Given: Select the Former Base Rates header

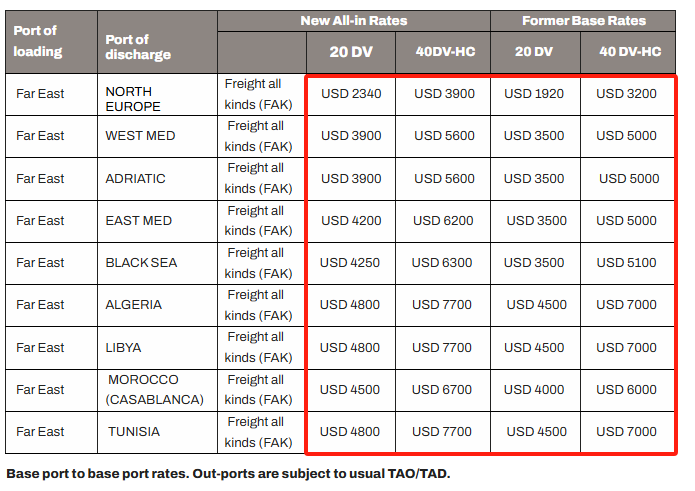Looking at the screenshot, I should pos(583,21).
